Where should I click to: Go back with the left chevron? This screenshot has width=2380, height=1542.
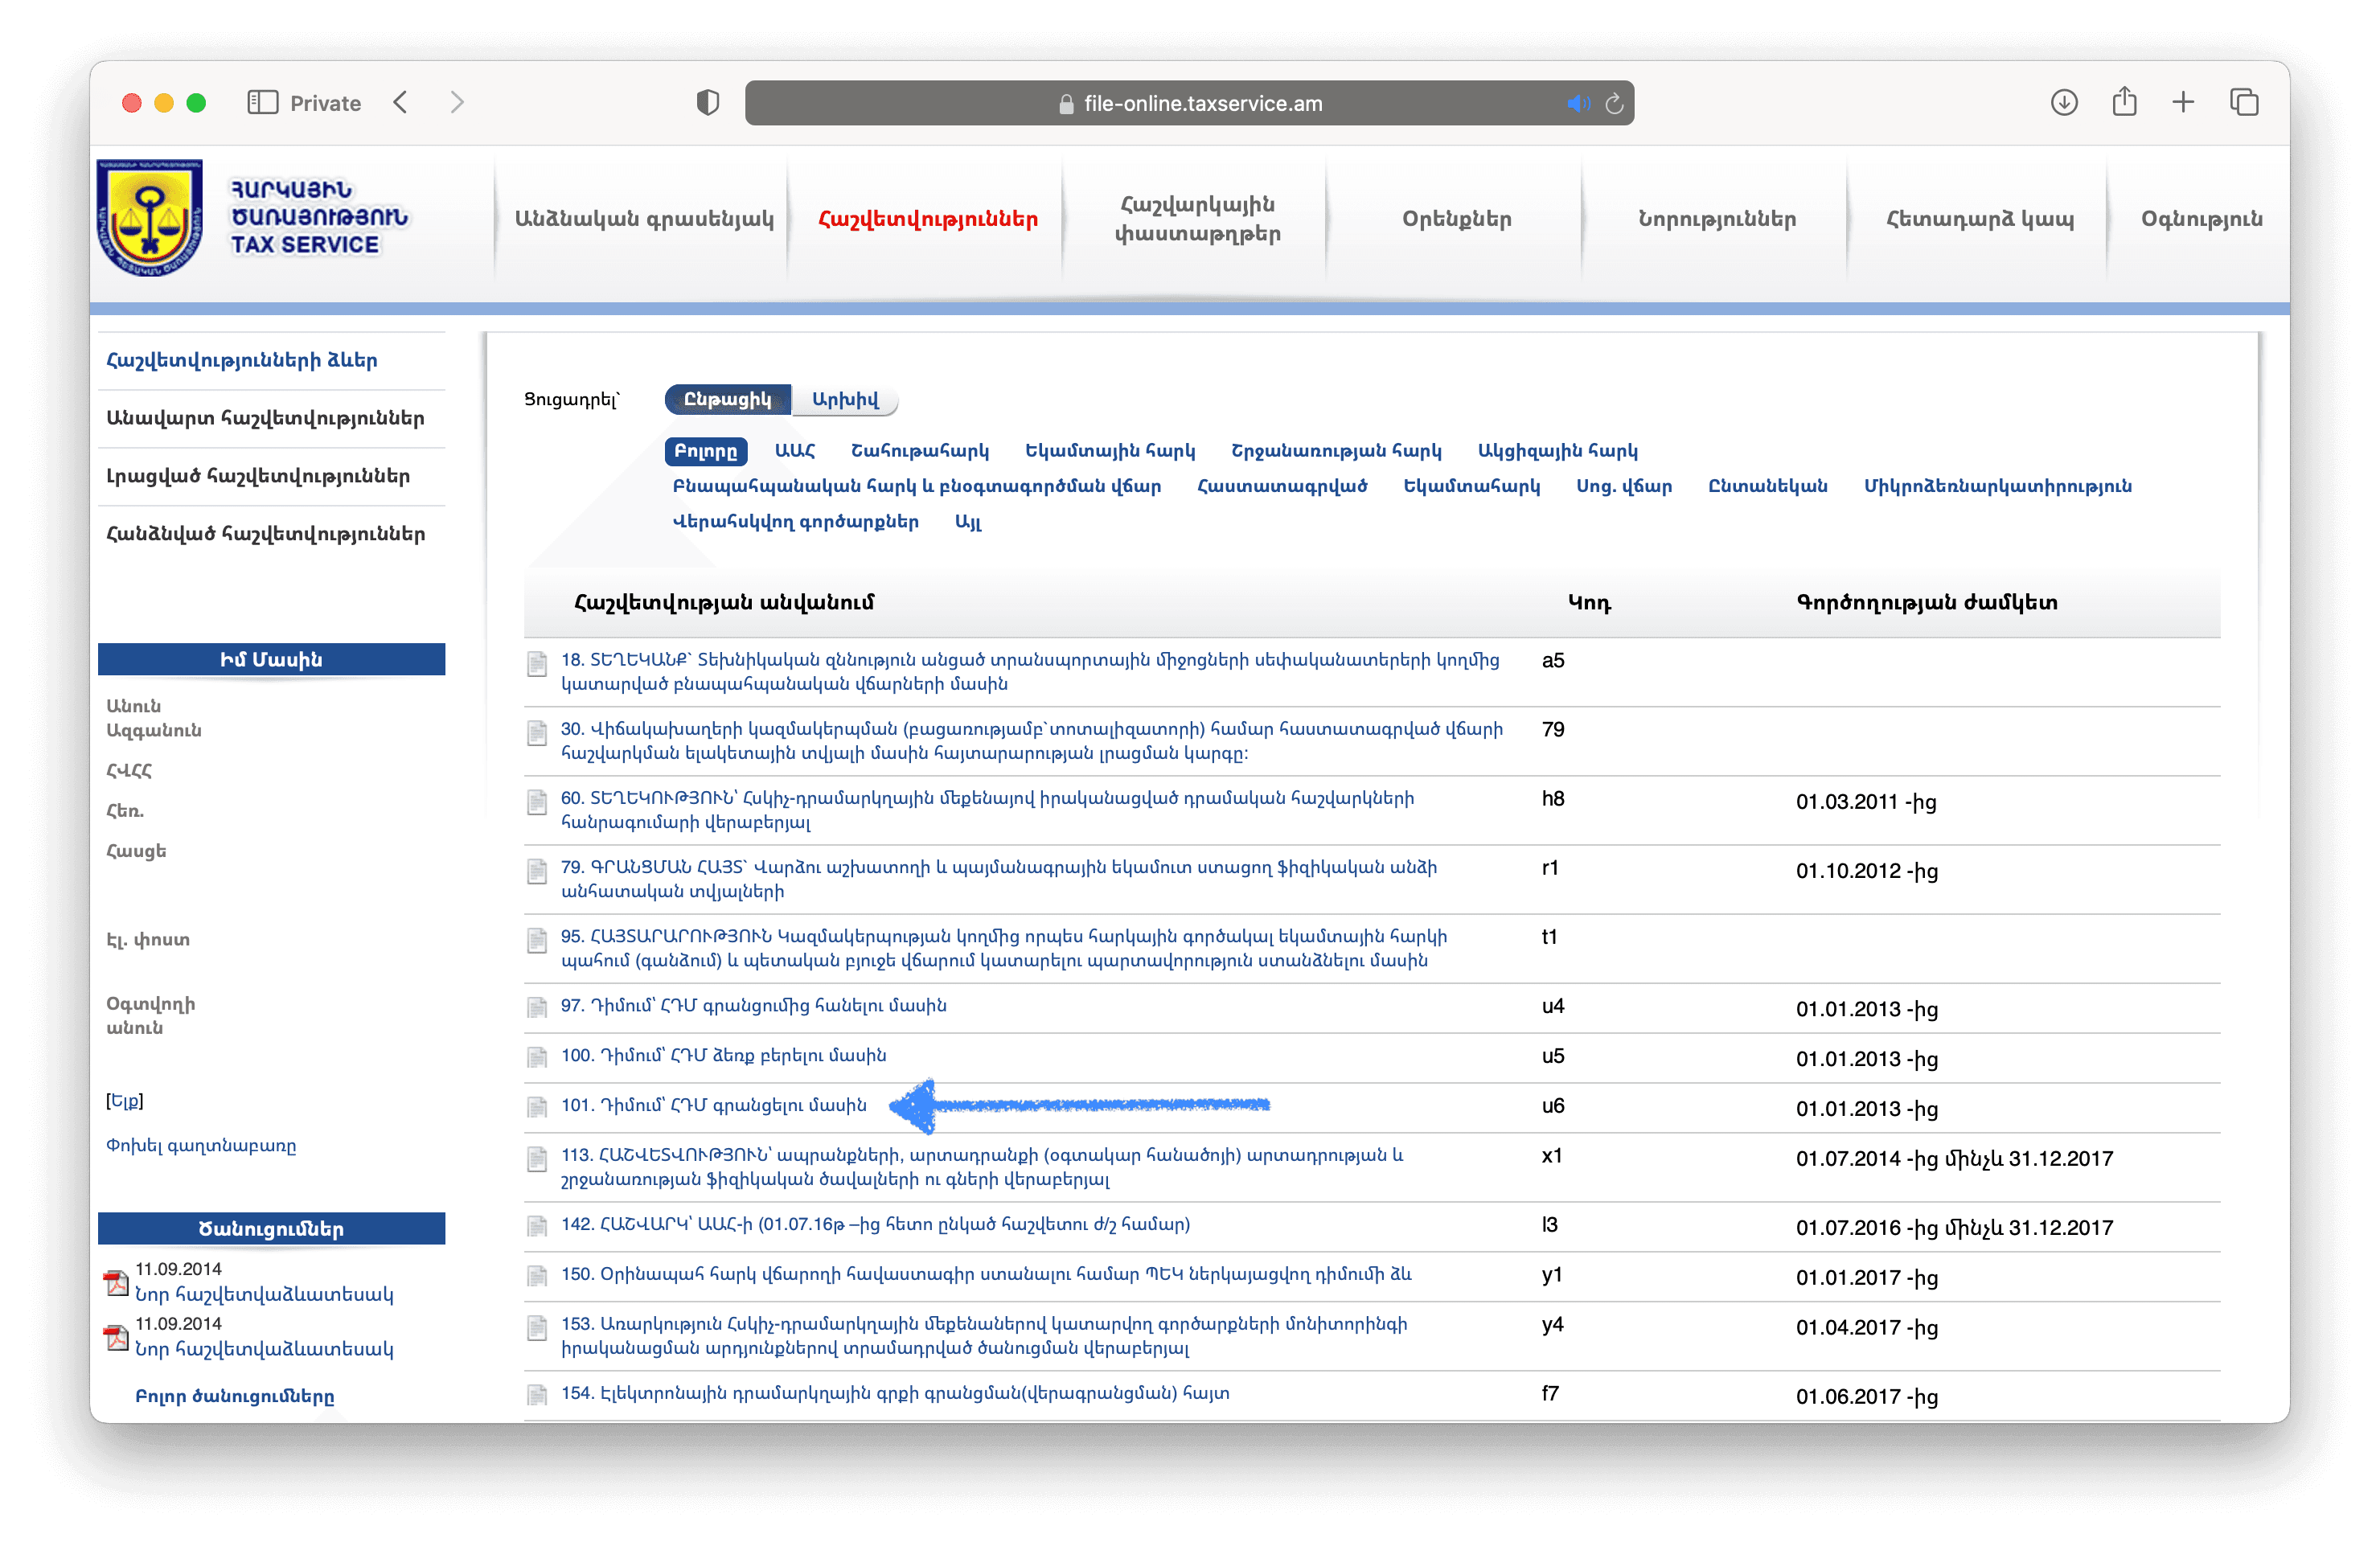[401, 103]
